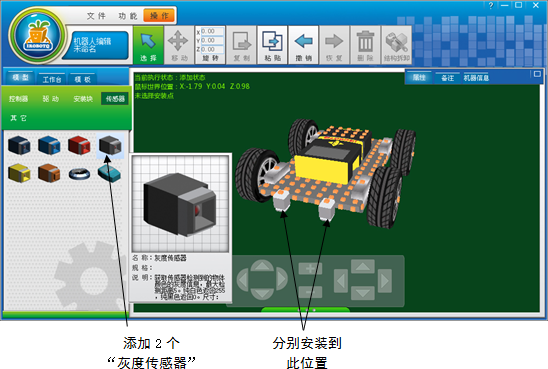Viewport: 548px width, 369px height.
Task: Click the 机器人编辑 未命名 title button
Action: [x=97, y=45]
